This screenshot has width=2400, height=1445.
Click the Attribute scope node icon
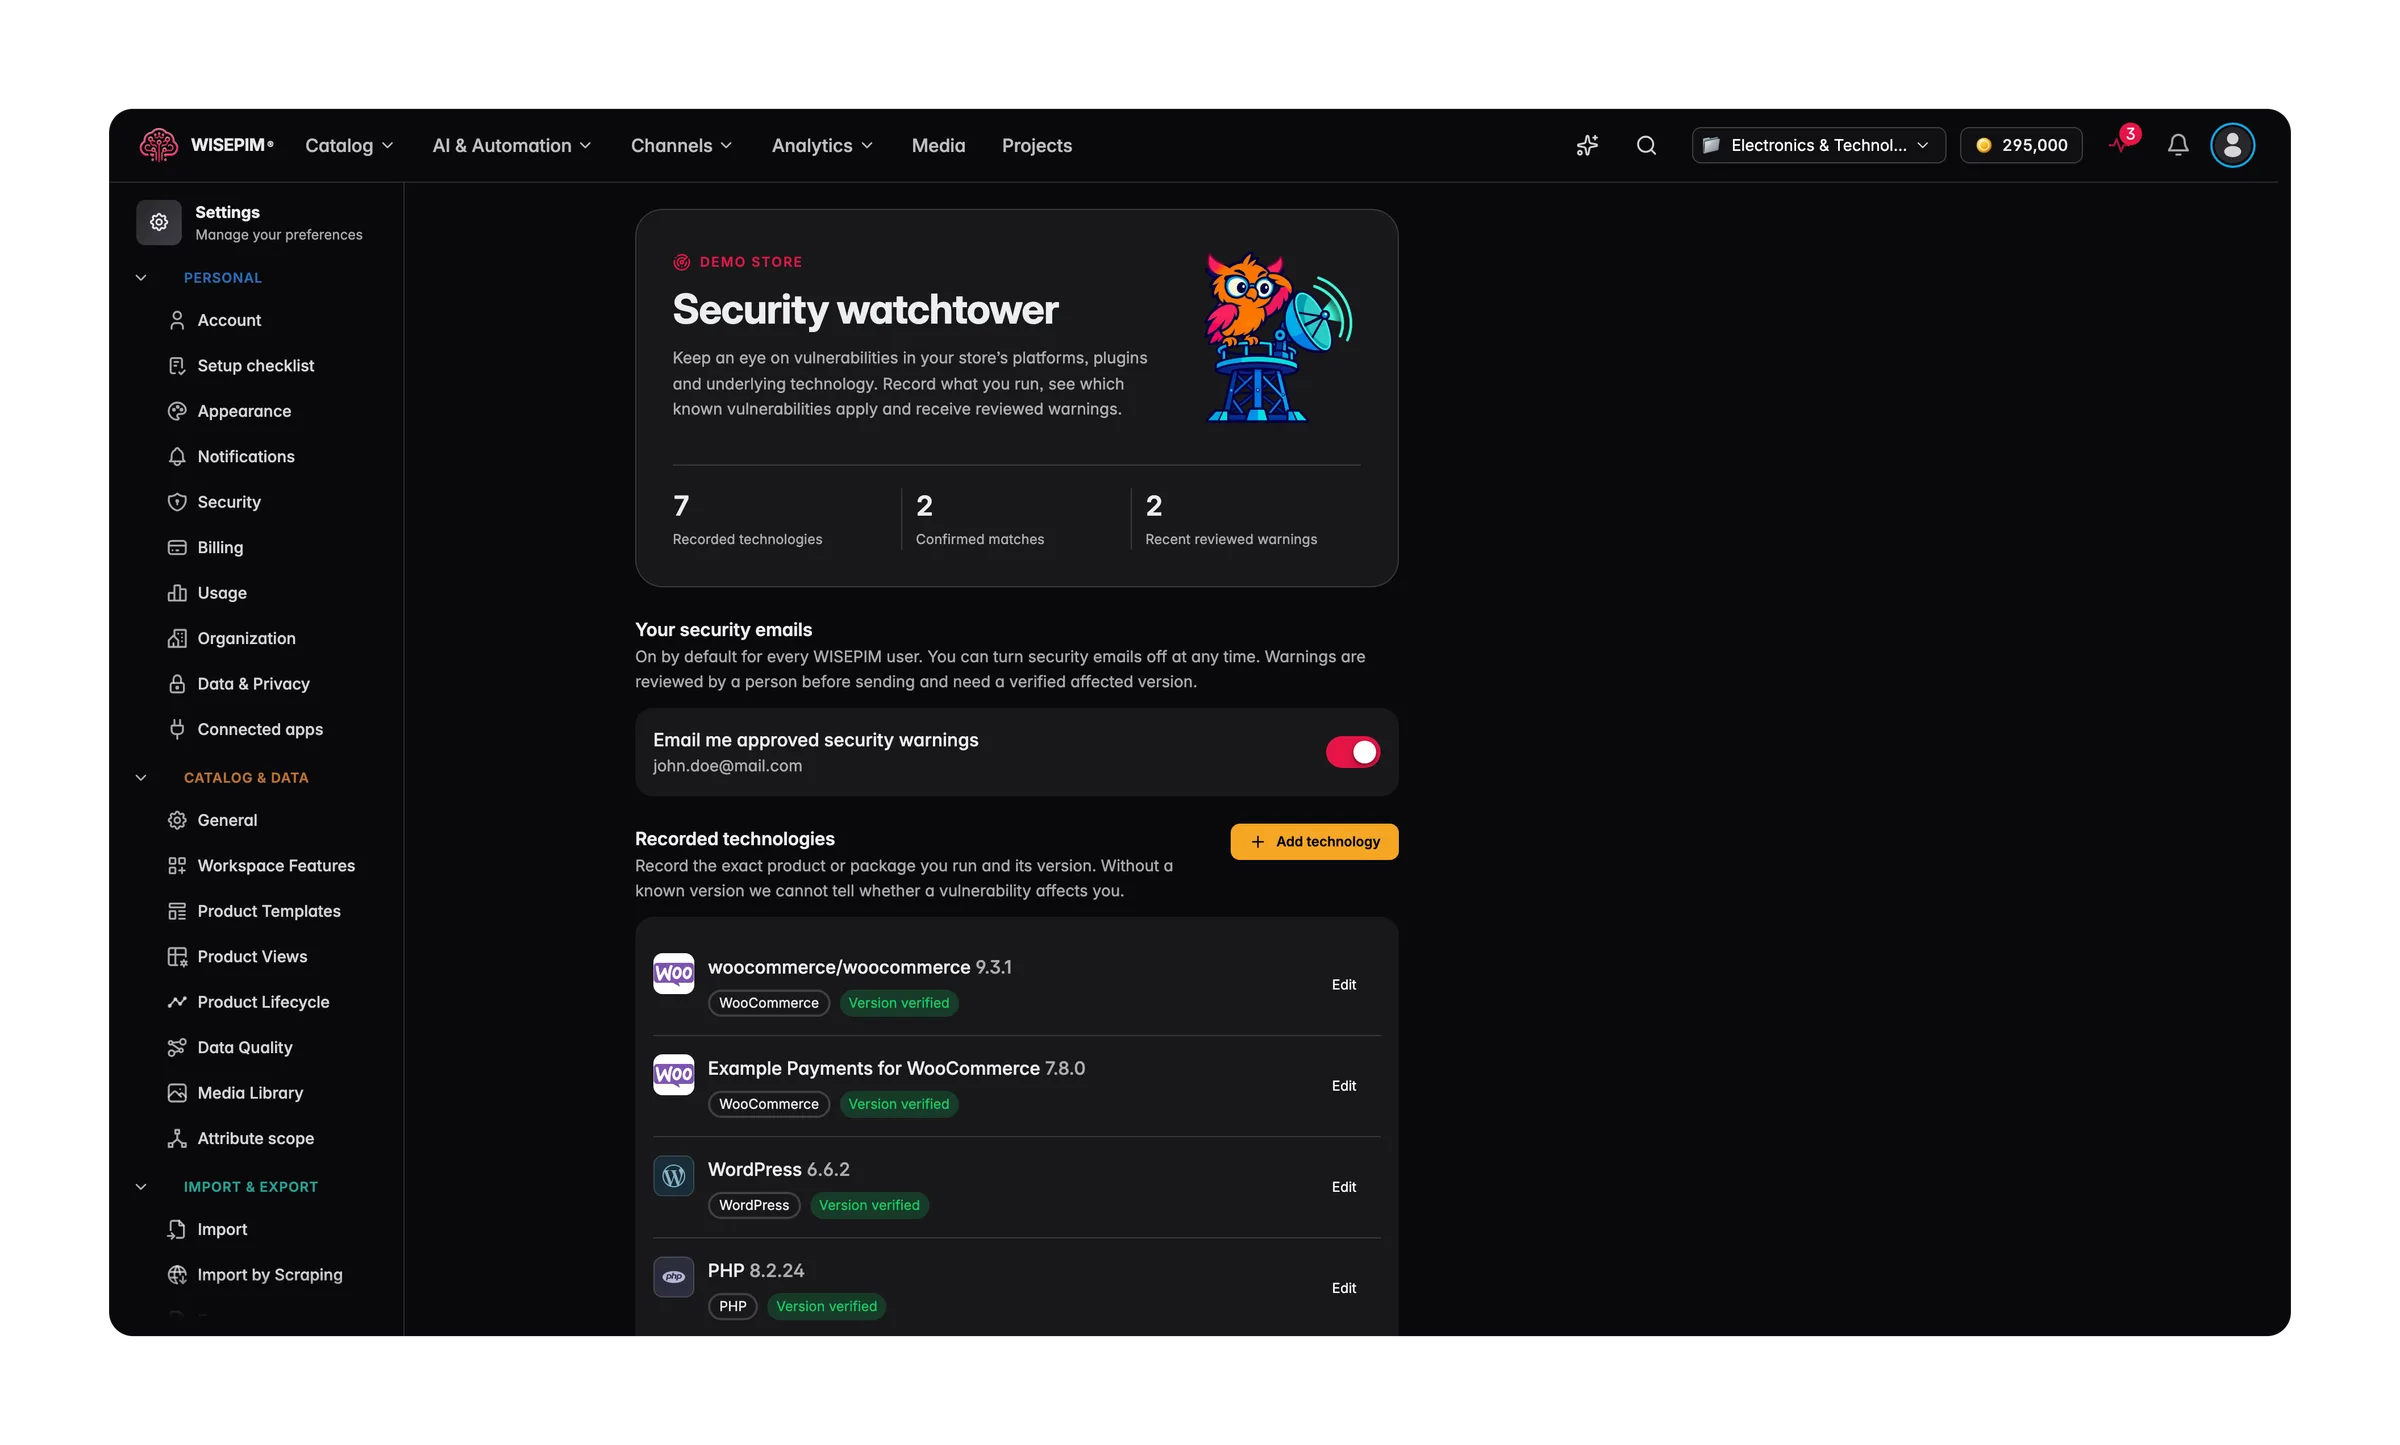coord(177,1138)
